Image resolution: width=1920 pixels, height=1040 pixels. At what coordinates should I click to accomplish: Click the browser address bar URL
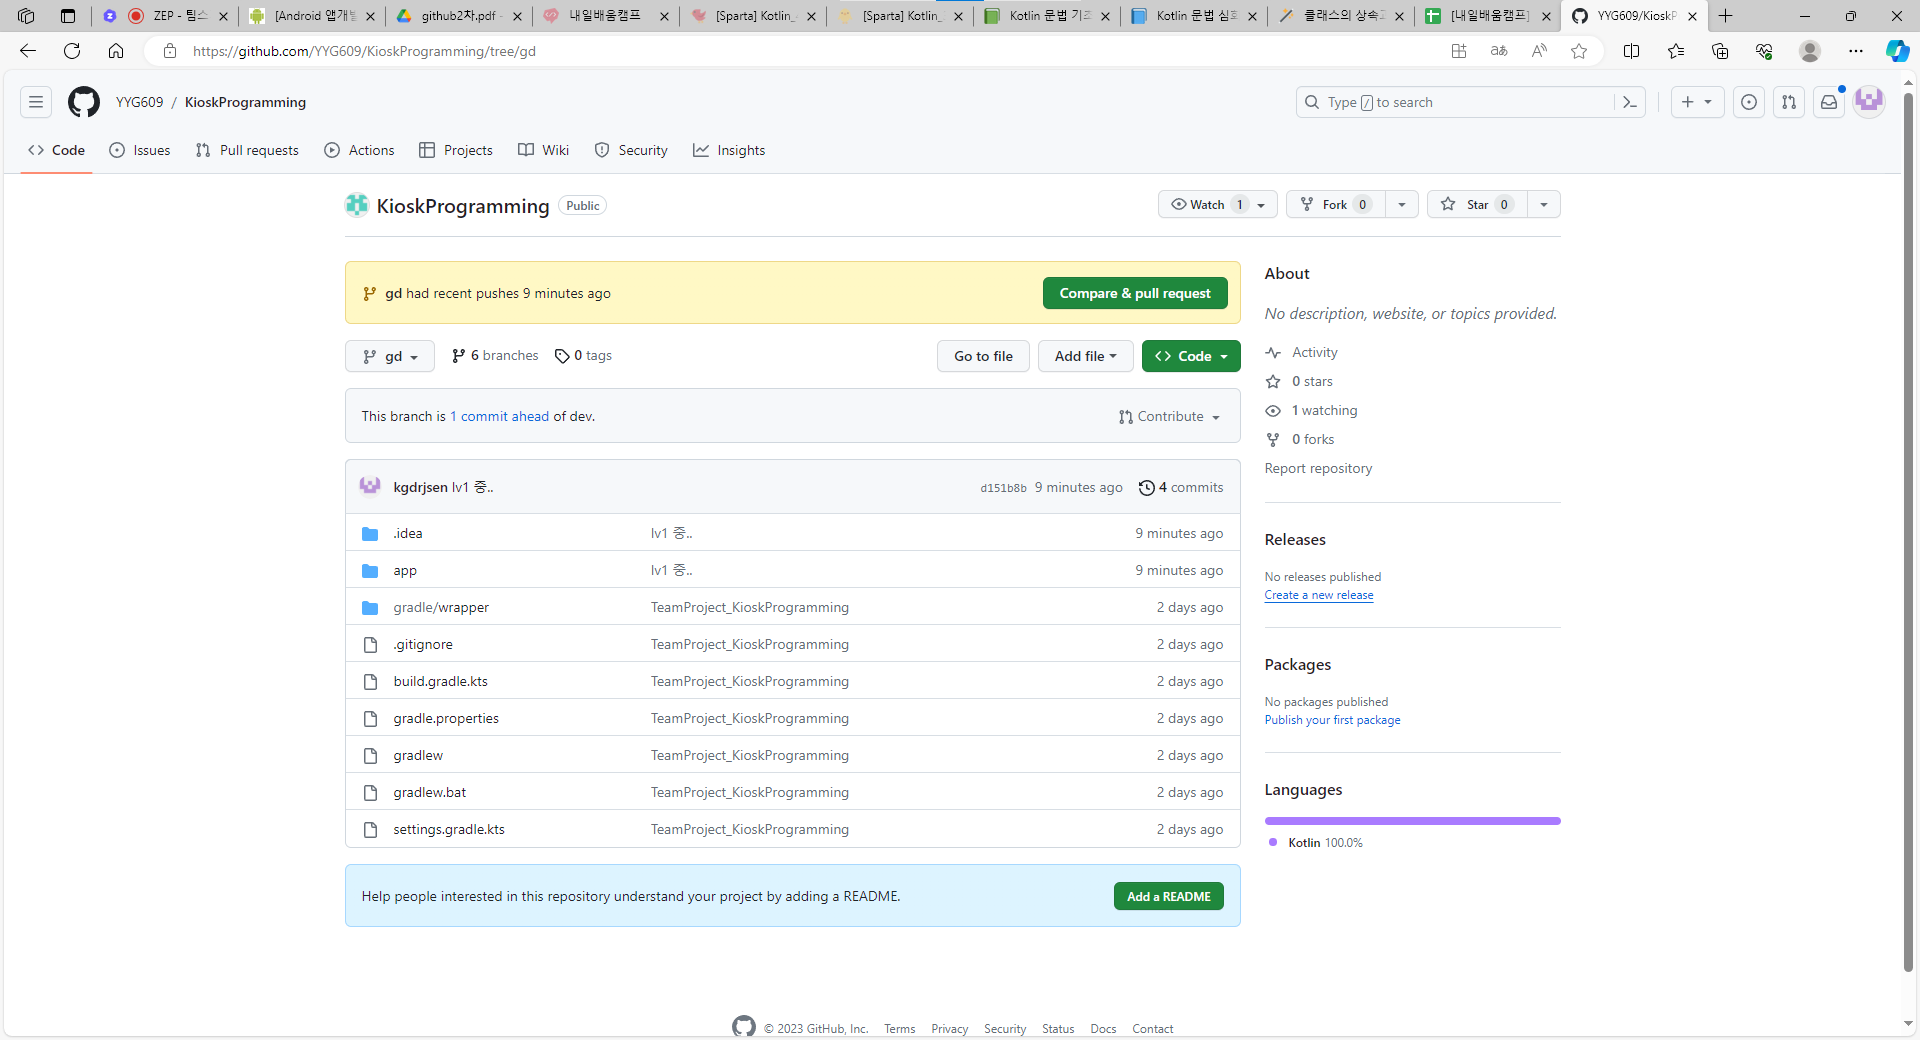(x=364, y=51)
